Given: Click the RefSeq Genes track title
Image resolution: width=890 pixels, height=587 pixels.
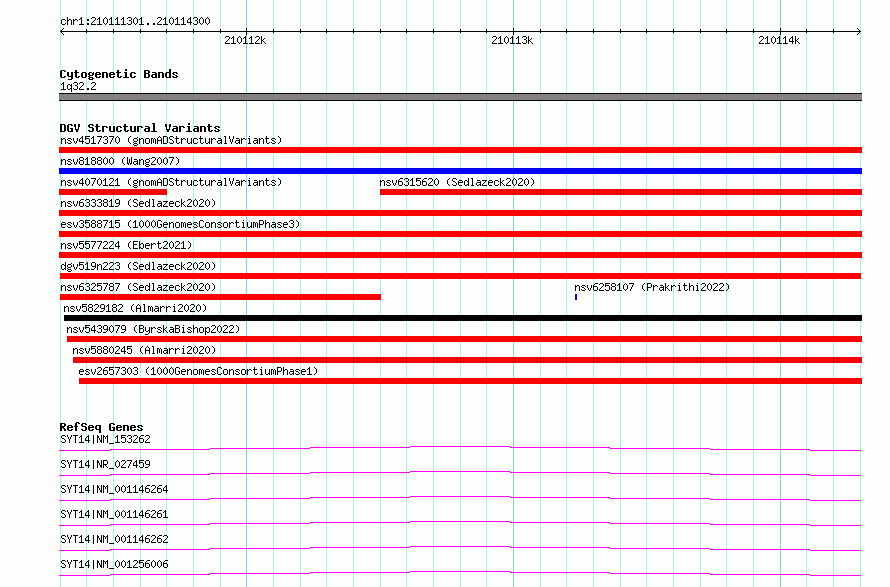Looking at the screenshot, I should click(101, 427).
